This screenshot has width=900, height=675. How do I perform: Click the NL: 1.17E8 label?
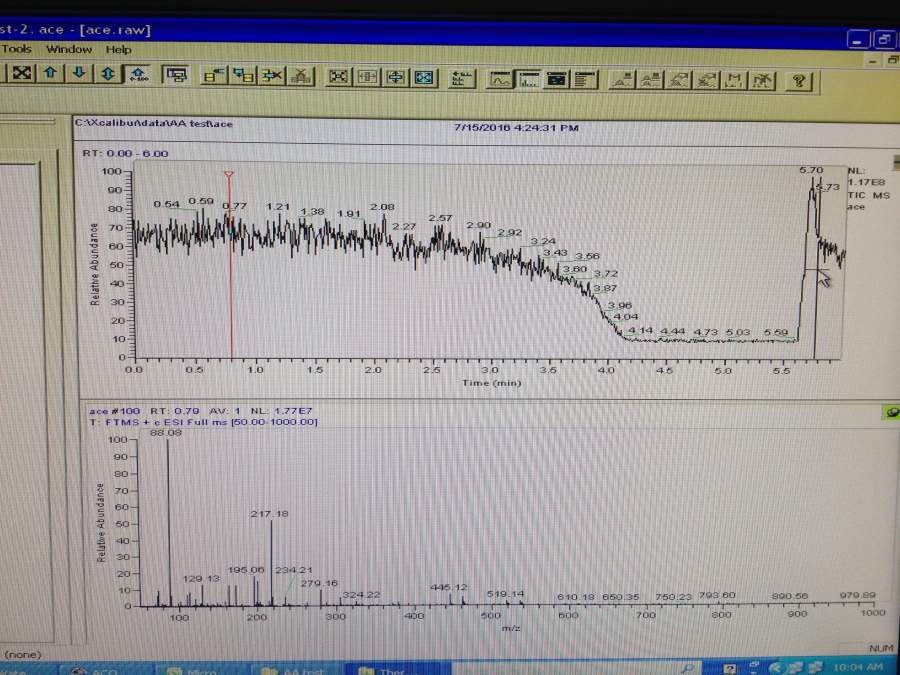point(866,176)
